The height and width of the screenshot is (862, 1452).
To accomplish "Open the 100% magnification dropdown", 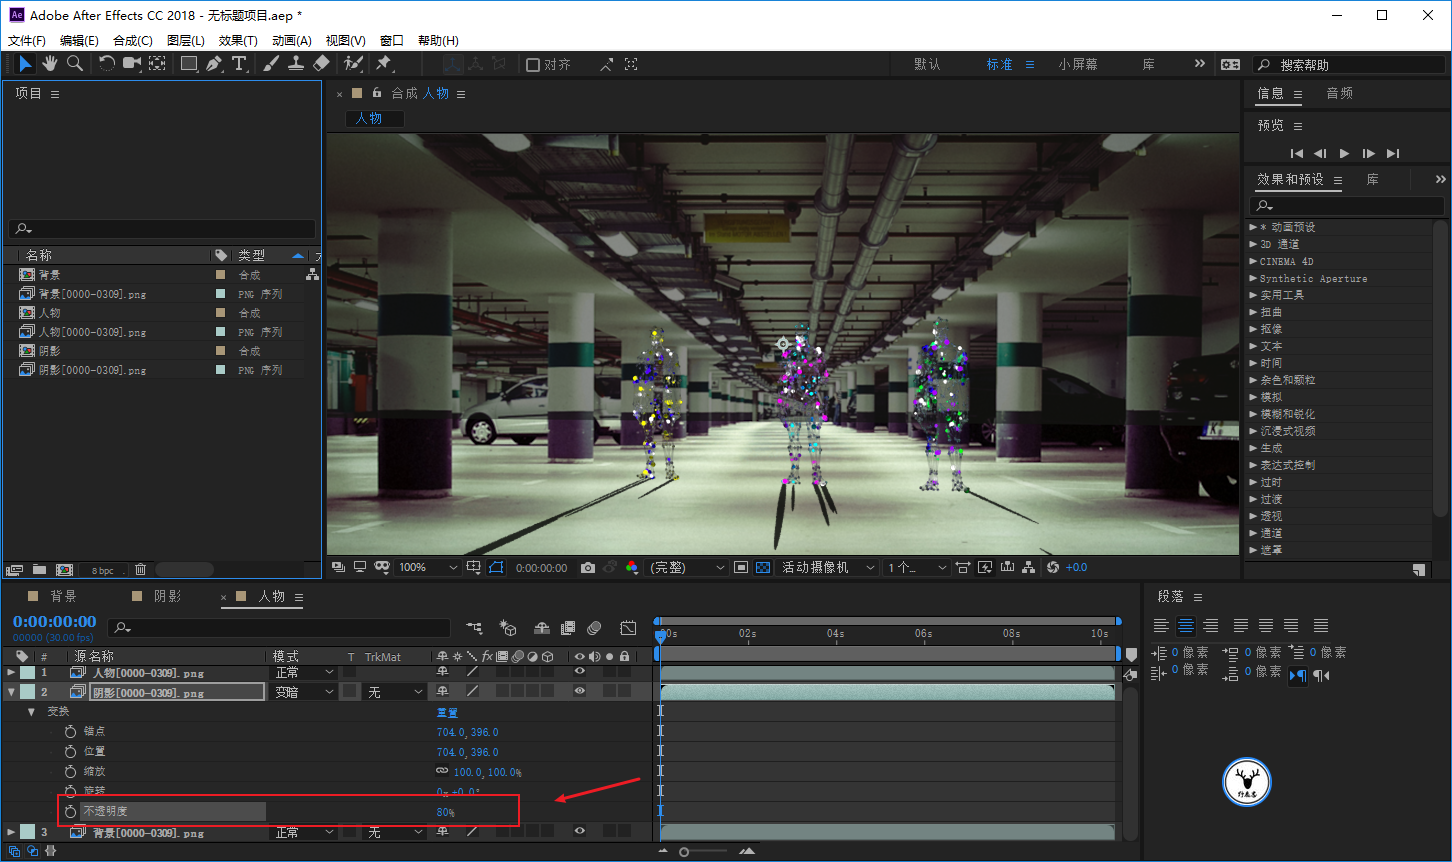I will pos(428,568).
